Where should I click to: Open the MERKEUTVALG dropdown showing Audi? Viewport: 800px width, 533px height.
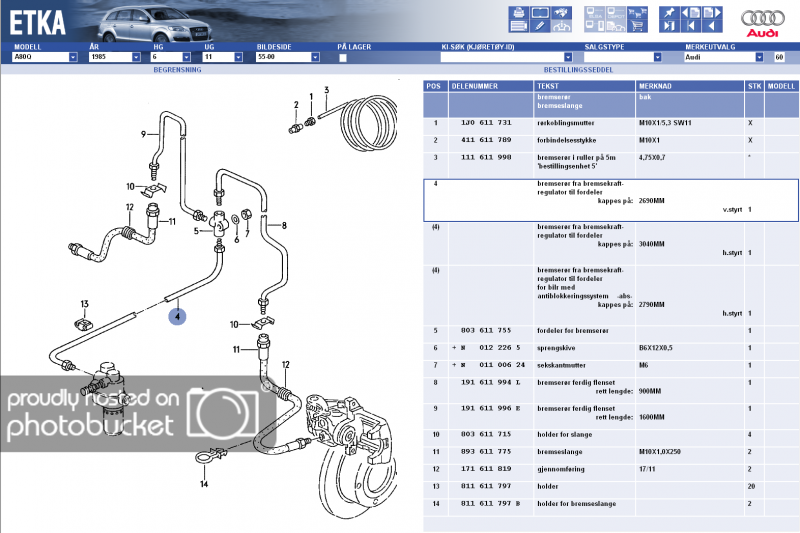(761, 58)
